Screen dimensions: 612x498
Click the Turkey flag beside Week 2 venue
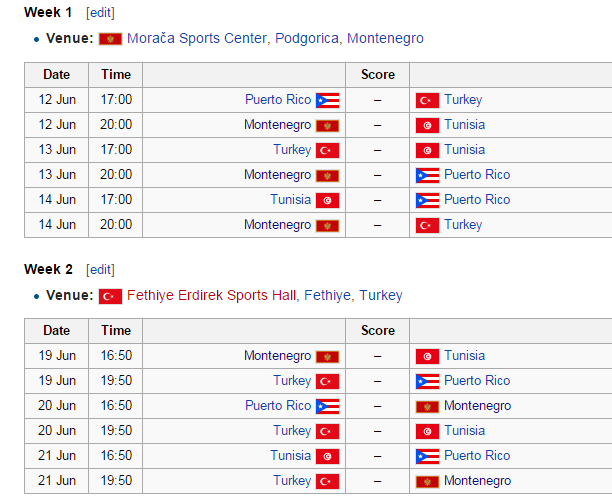[110, 296]
